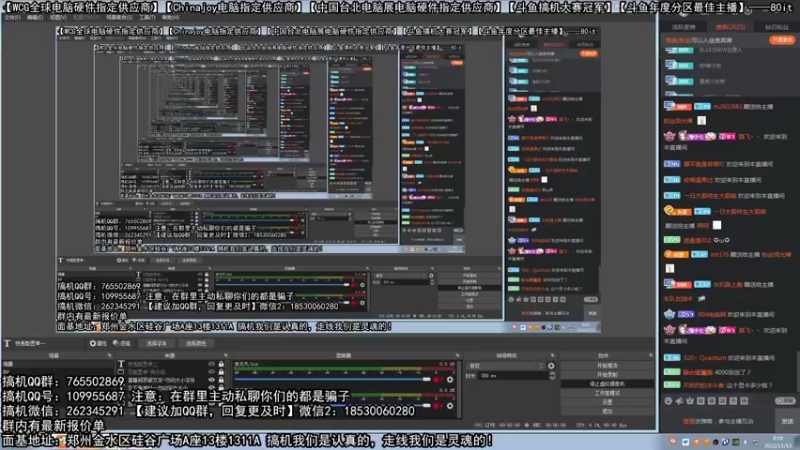
Task: Click 退出 exit button in controls
Action: pos(607,411)
